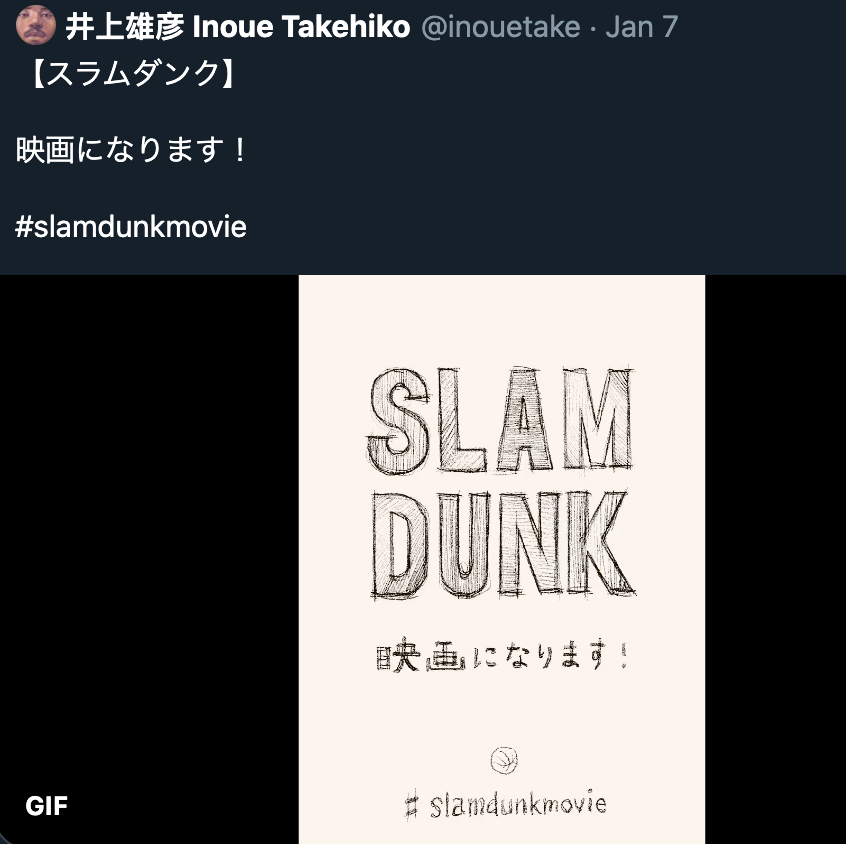Click the 【スラムダンク】 tweet text line

coord(132,73)
